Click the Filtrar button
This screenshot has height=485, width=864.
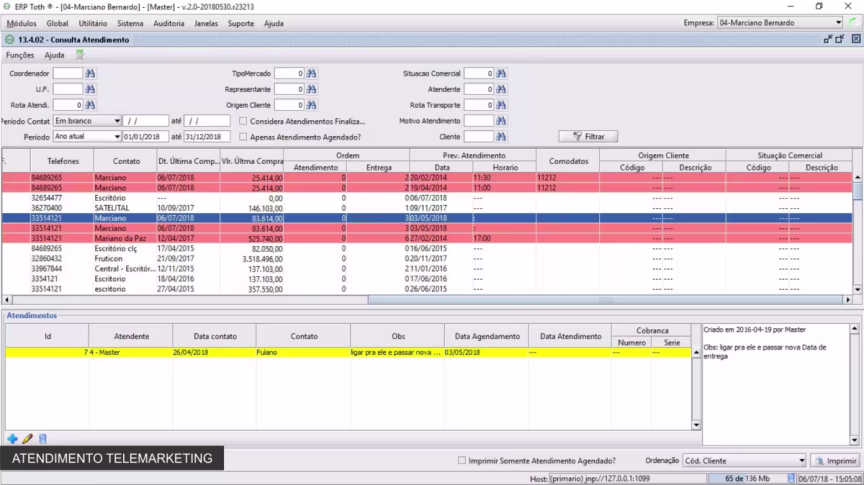pos(588,136)
